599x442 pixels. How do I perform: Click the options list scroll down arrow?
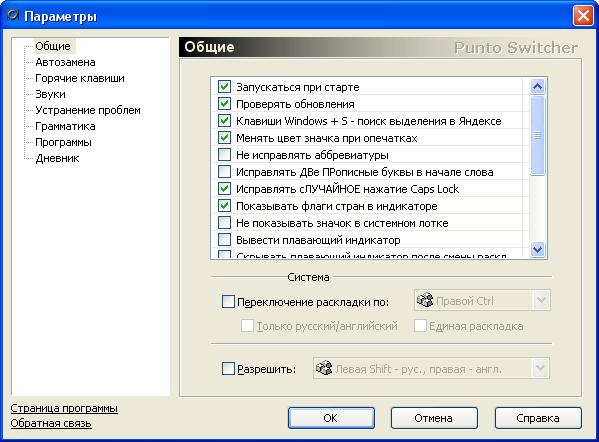(537, 249)
